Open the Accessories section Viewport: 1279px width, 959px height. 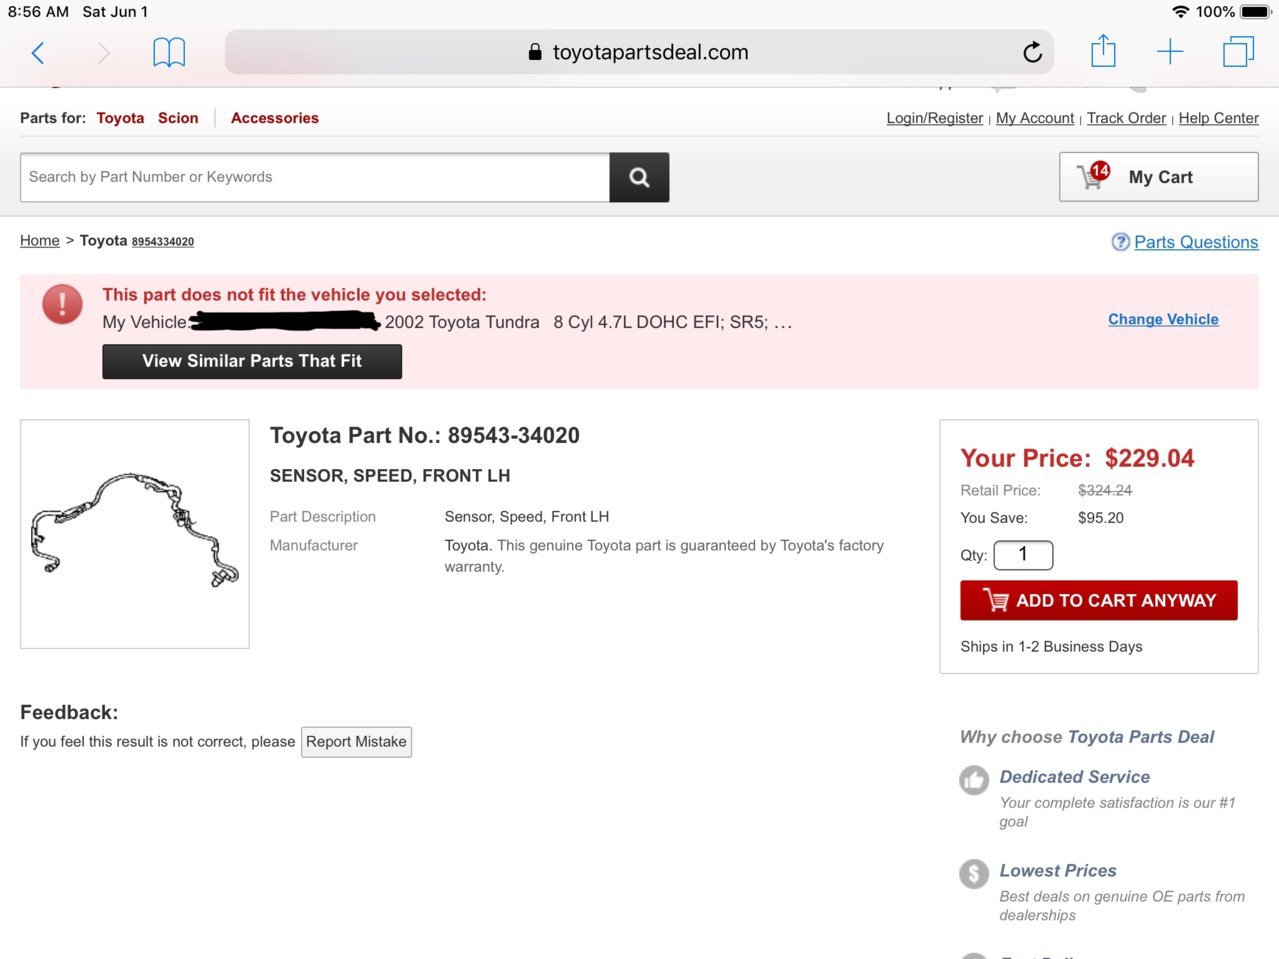275,118
